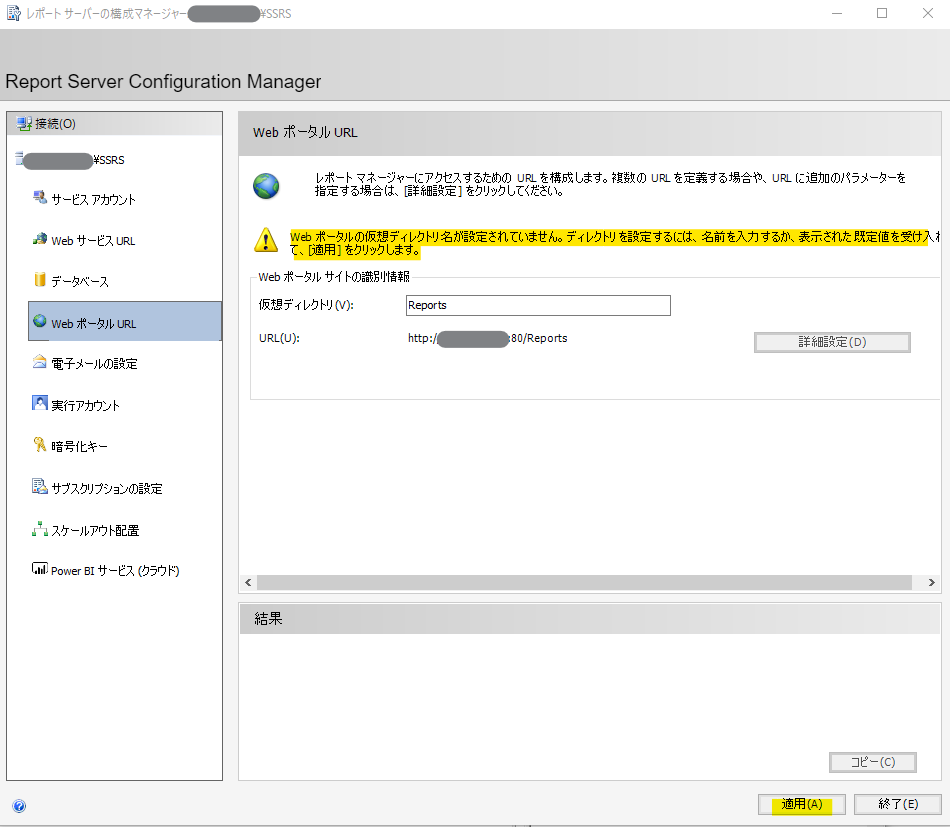The width and height of the screenshot is (950, 827).
Task: Click the 電子メールの設定 envelope icon
Action: (40, 363)
